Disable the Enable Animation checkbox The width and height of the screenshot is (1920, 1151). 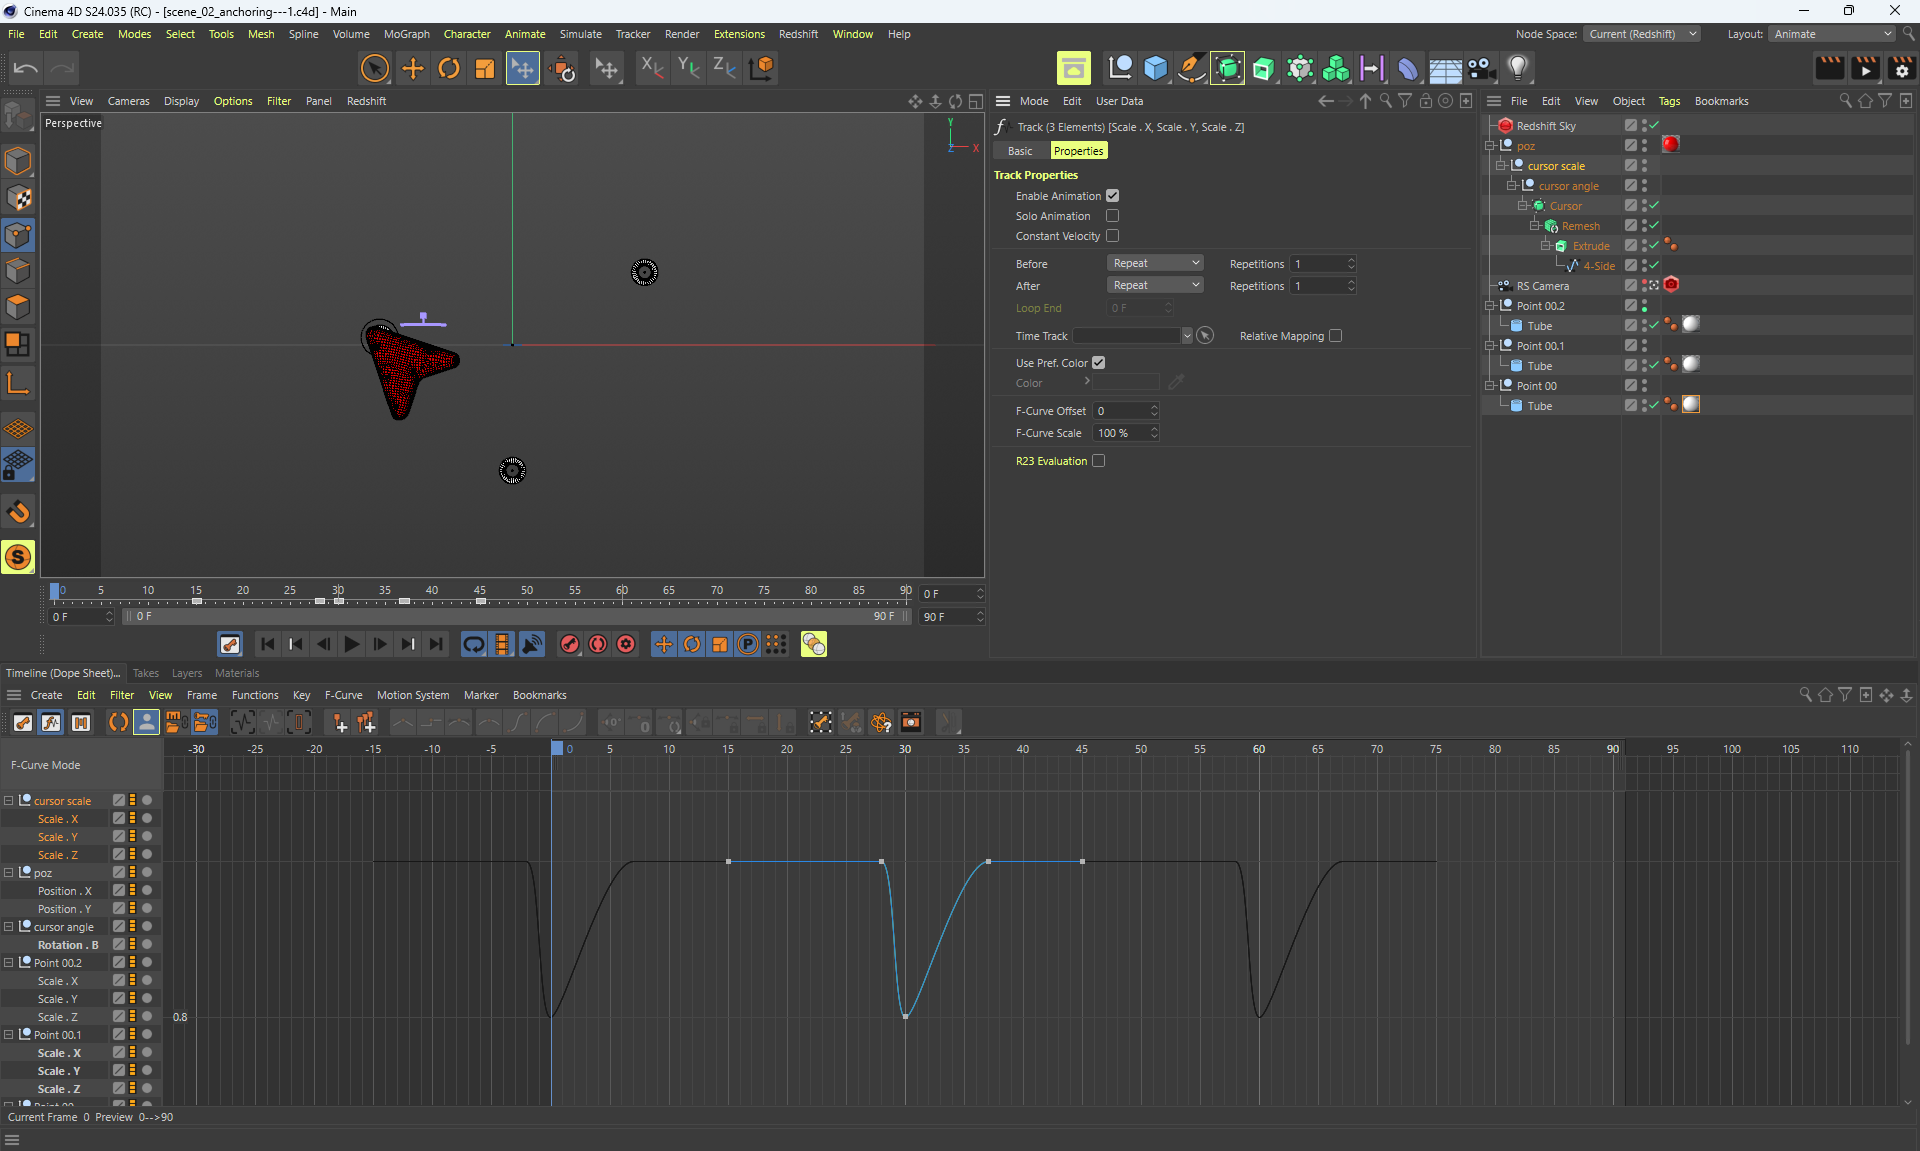(x=1112, y=196)
